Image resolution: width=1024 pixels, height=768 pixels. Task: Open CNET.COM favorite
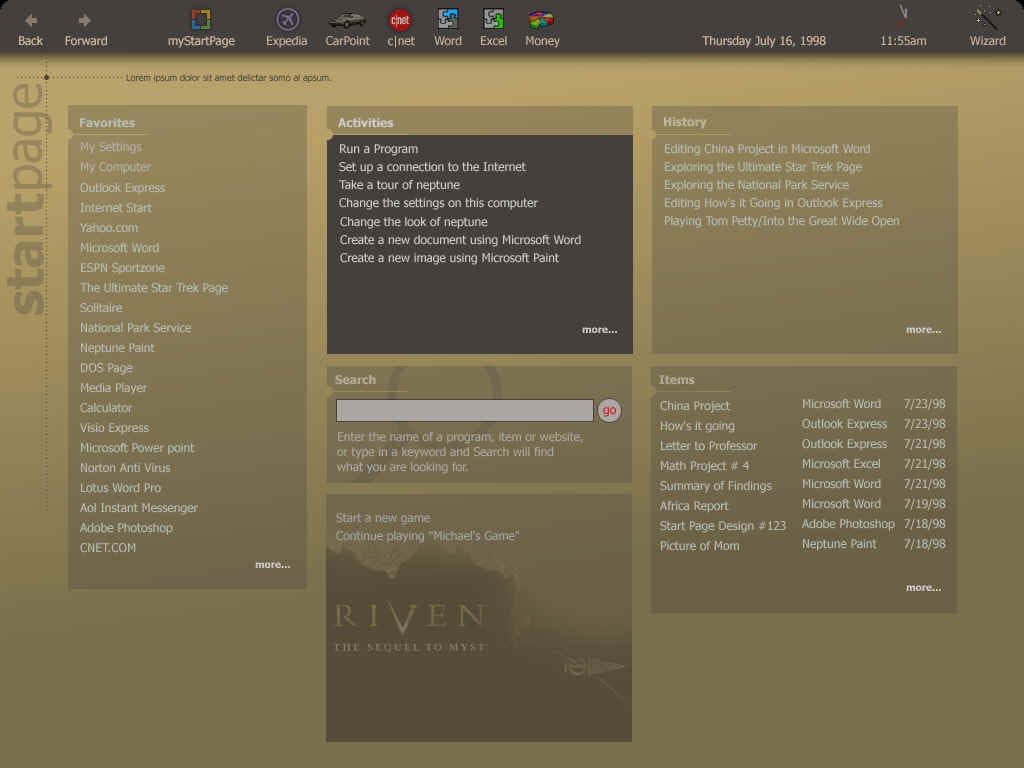click(x=108, y=548)
